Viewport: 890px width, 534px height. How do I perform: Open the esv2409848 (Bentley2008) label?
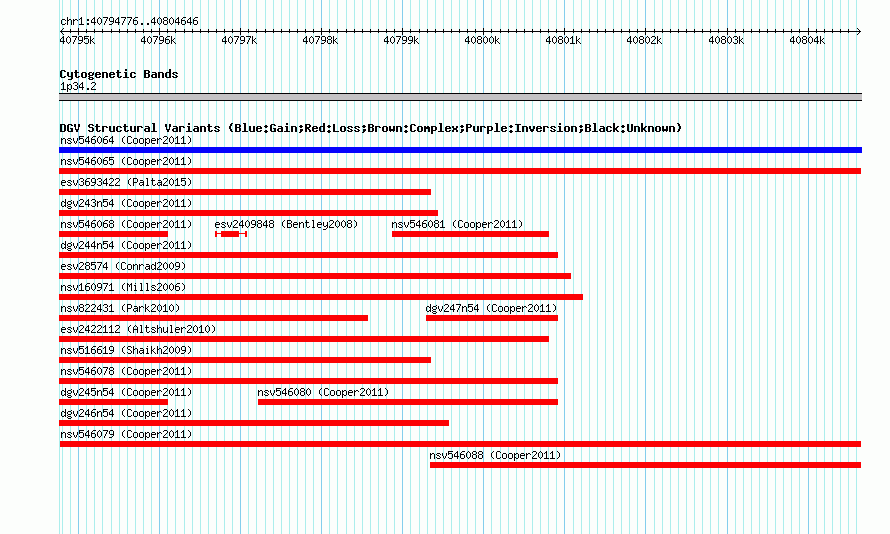pyautogui.click(x=286, y=224)
